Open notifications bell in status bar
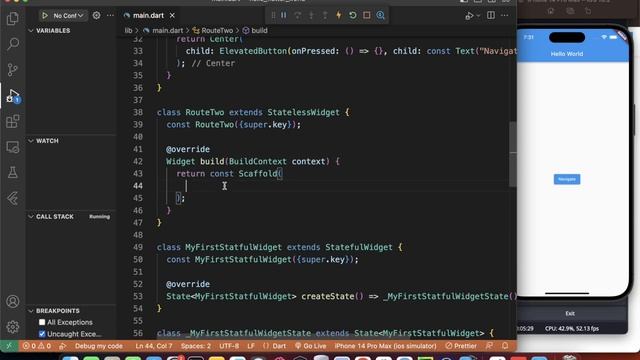Viewport: 640px width, 360px height. click(x=505, y=346)
